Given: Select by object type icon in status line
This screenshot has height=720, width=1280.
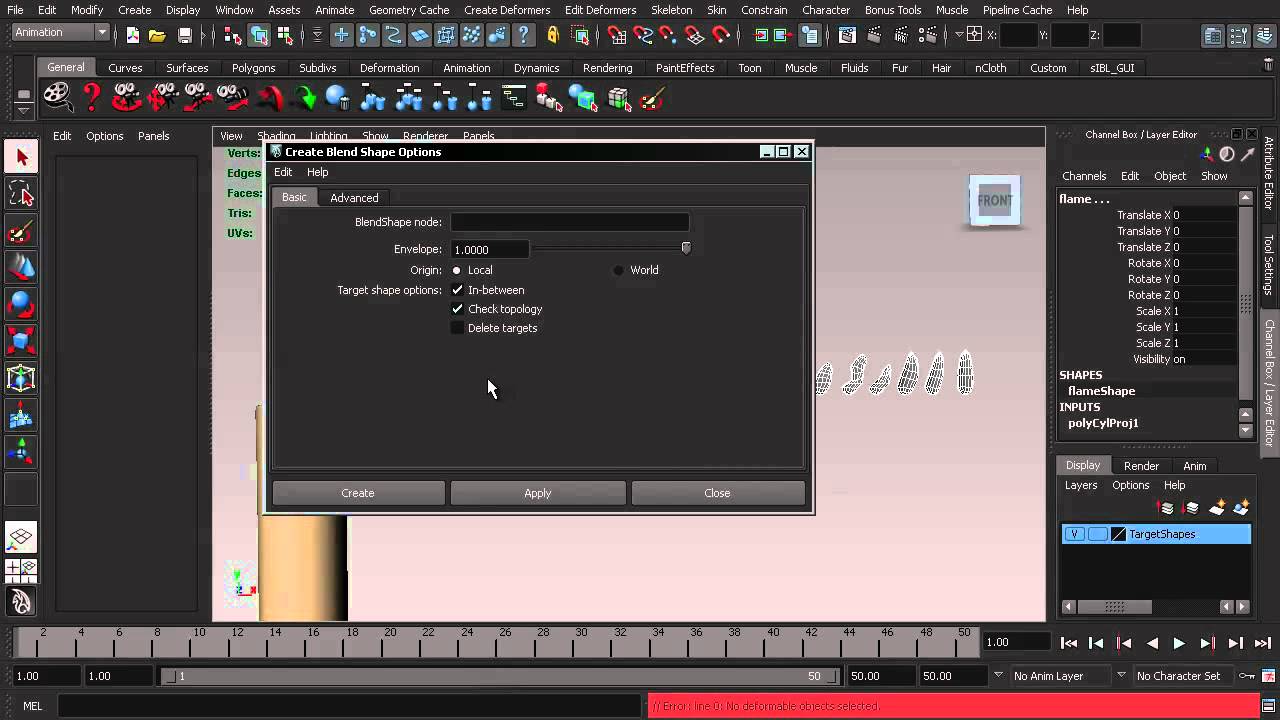Looking at the screenshot, I should [x=260, y=35].
